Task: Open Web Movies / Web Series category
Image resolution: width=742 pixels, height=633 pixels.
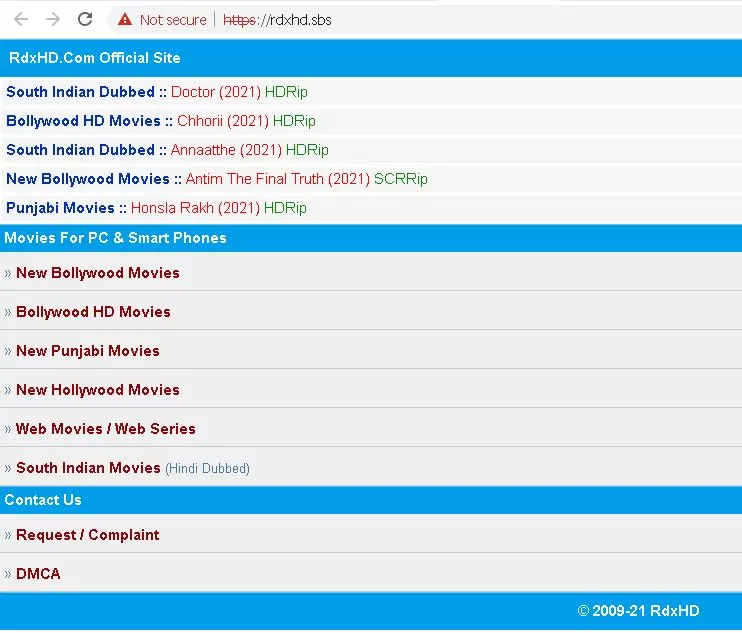Action: [106, 429]
